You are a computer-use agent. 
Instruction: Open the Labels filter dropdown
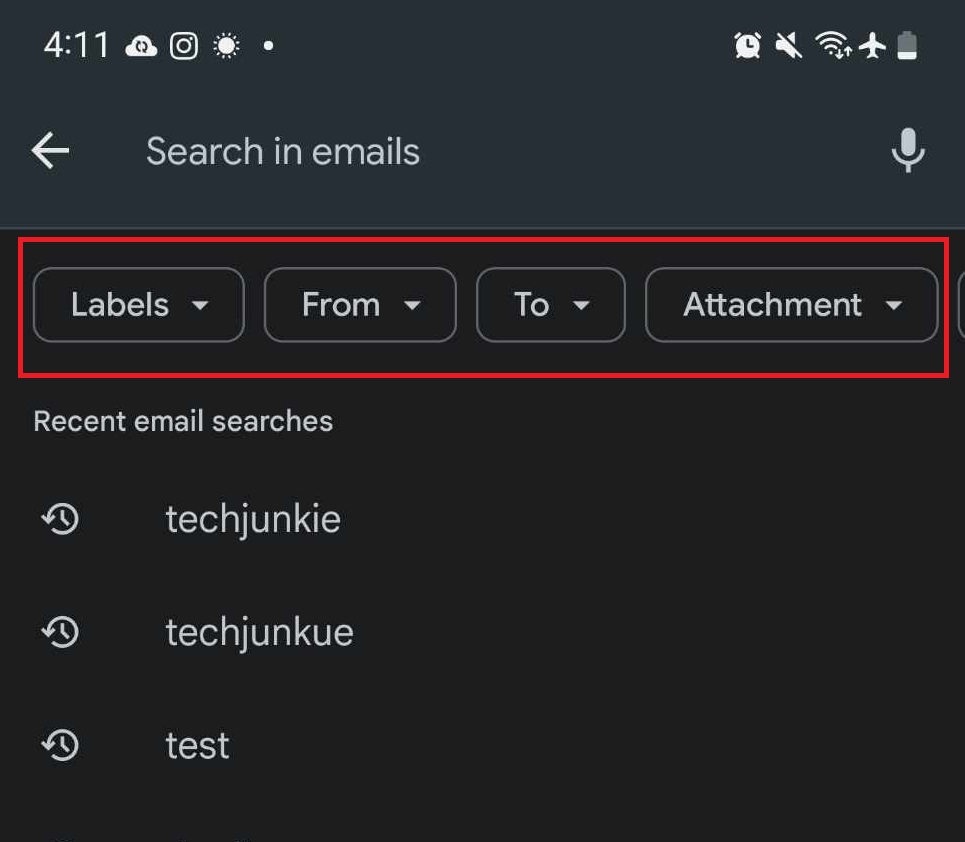point(139,305)
